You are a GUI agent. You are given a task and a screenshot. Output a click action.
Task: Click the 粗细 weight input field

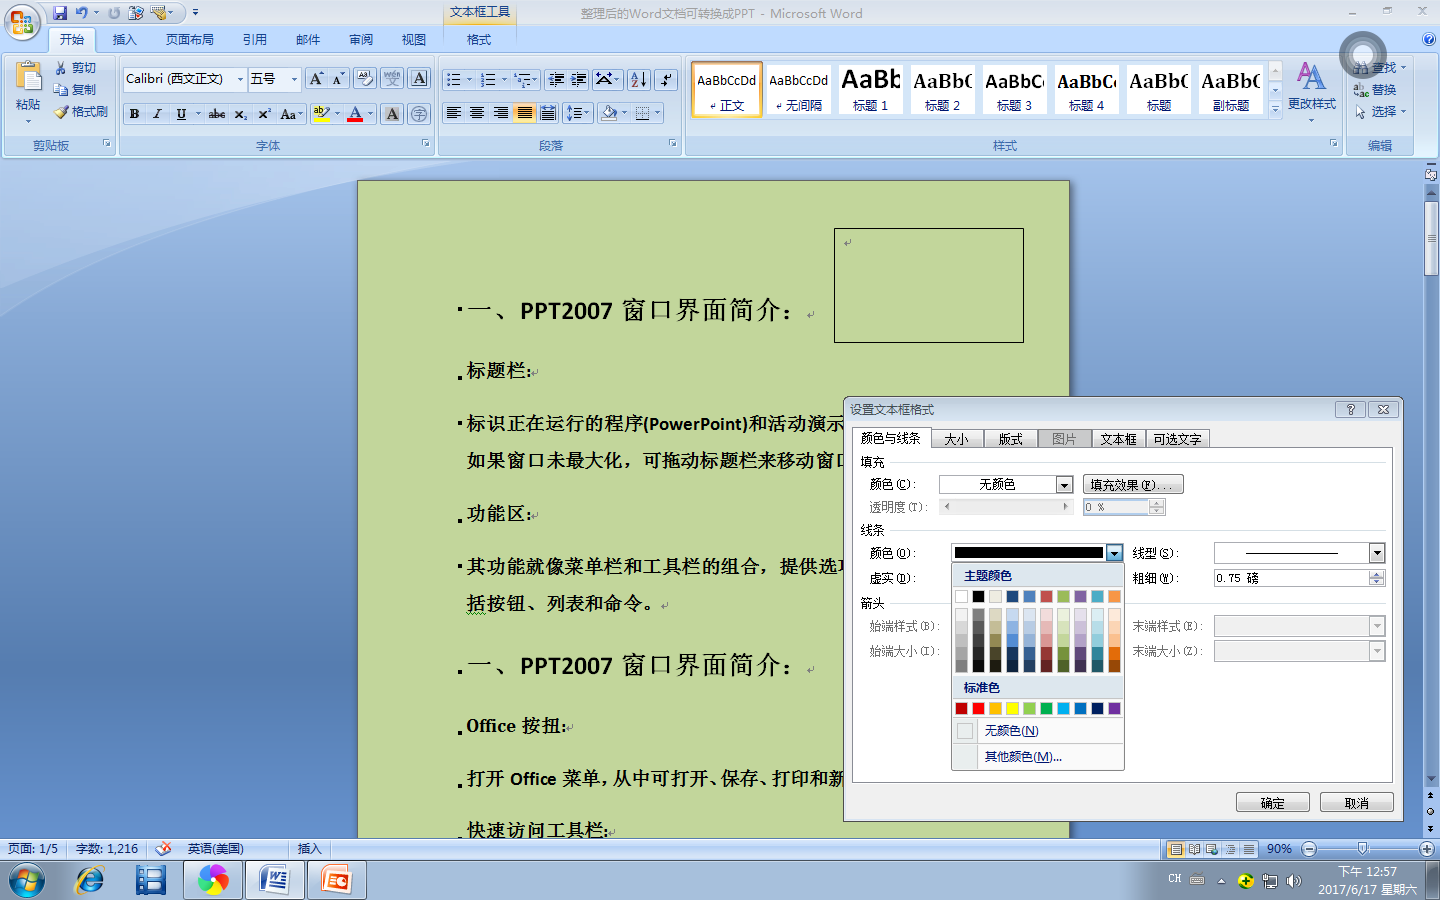click(1291, 578)
